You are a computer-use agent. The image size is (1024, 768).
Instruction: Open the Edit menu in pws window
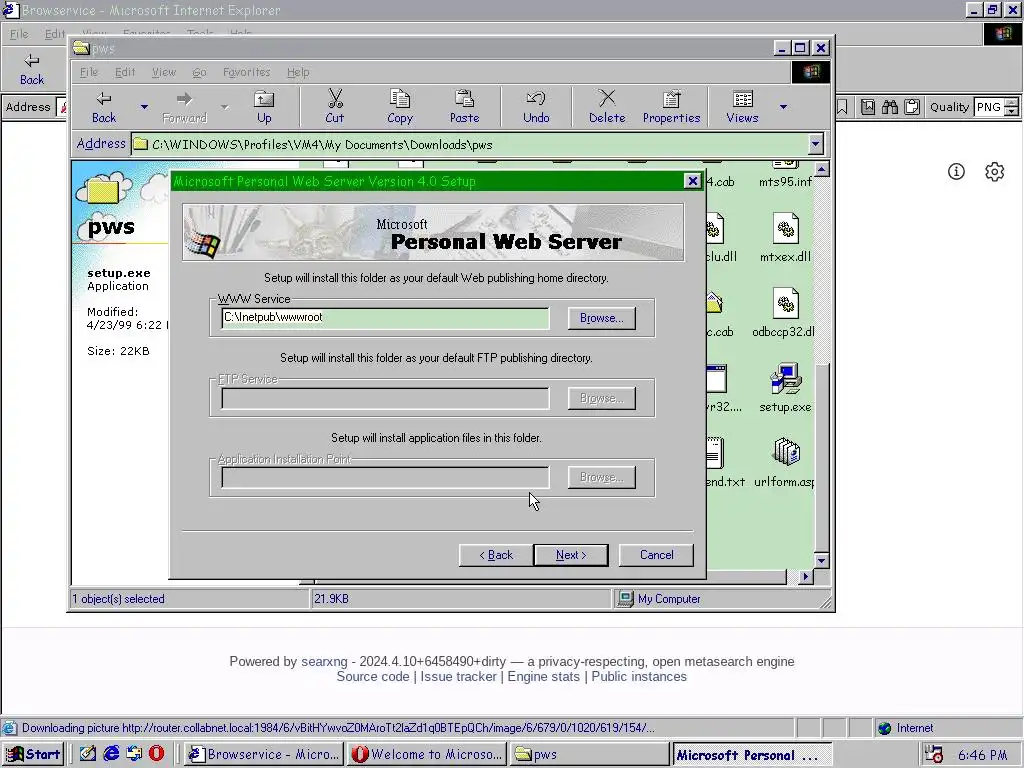point(125,72)
